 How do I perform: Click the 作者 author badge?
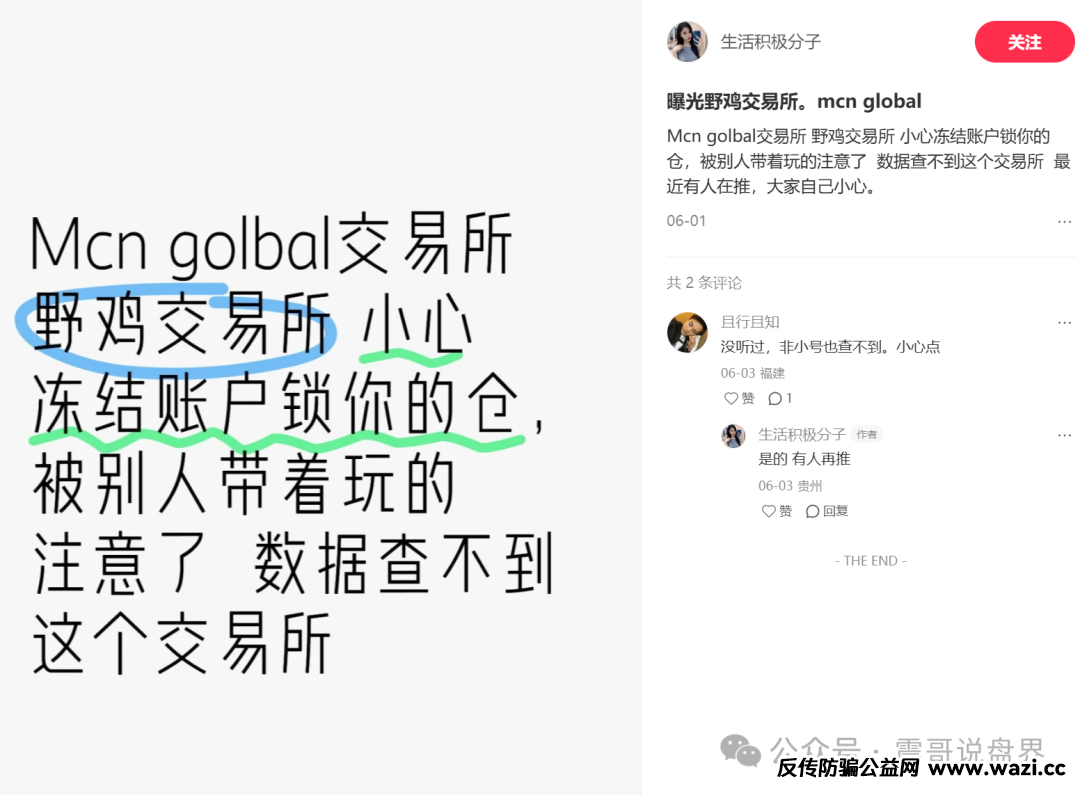866,435
